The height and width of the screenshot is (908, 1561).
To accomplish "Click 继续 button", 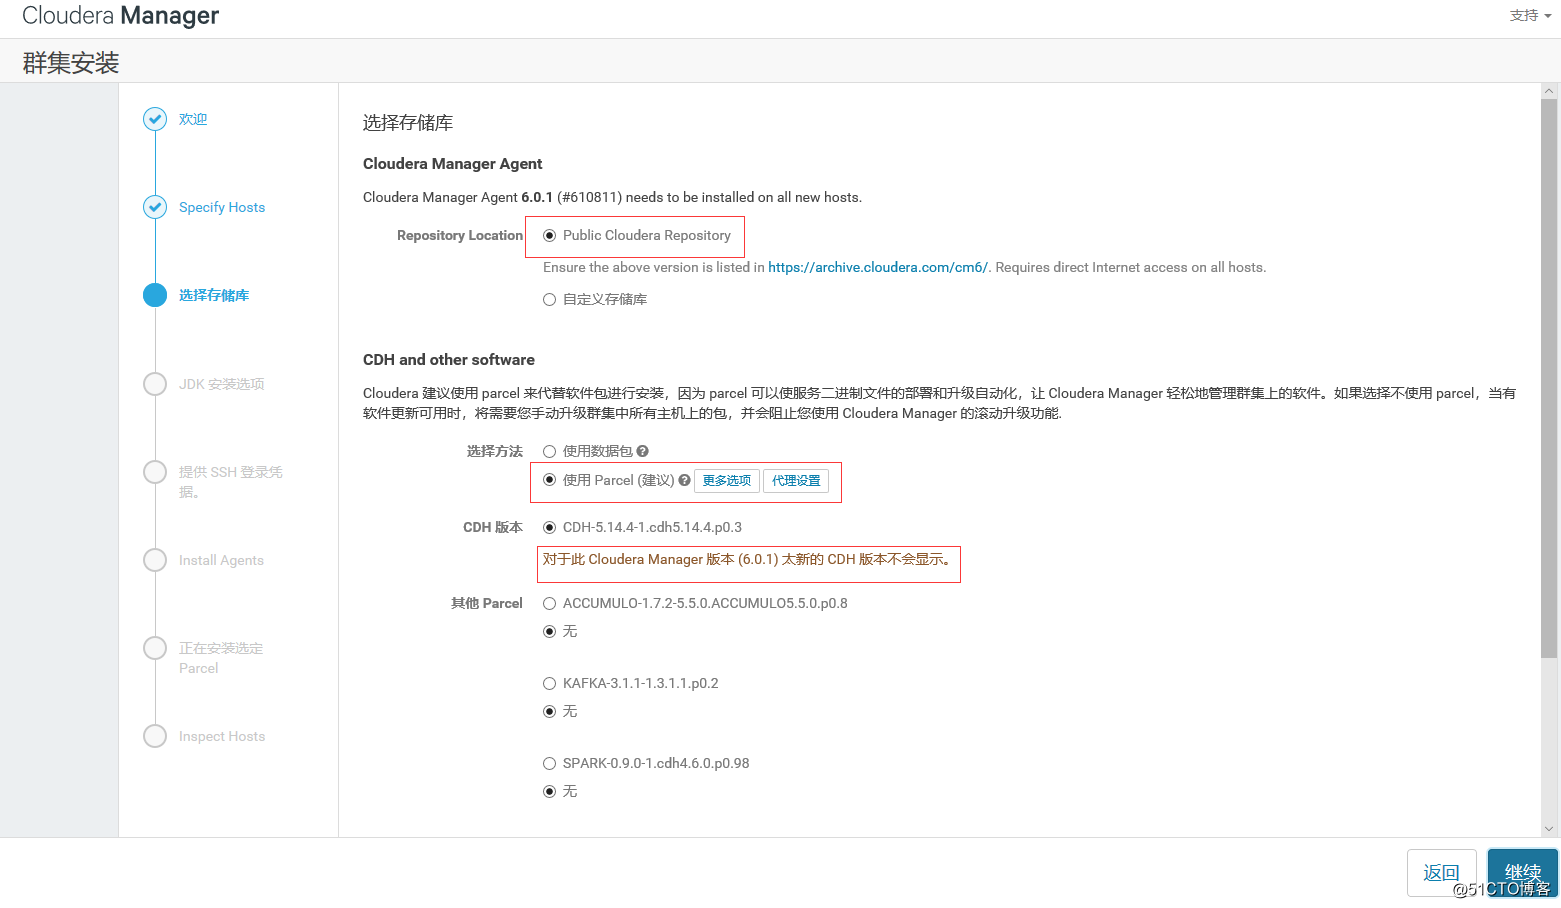I will 1523,873.
